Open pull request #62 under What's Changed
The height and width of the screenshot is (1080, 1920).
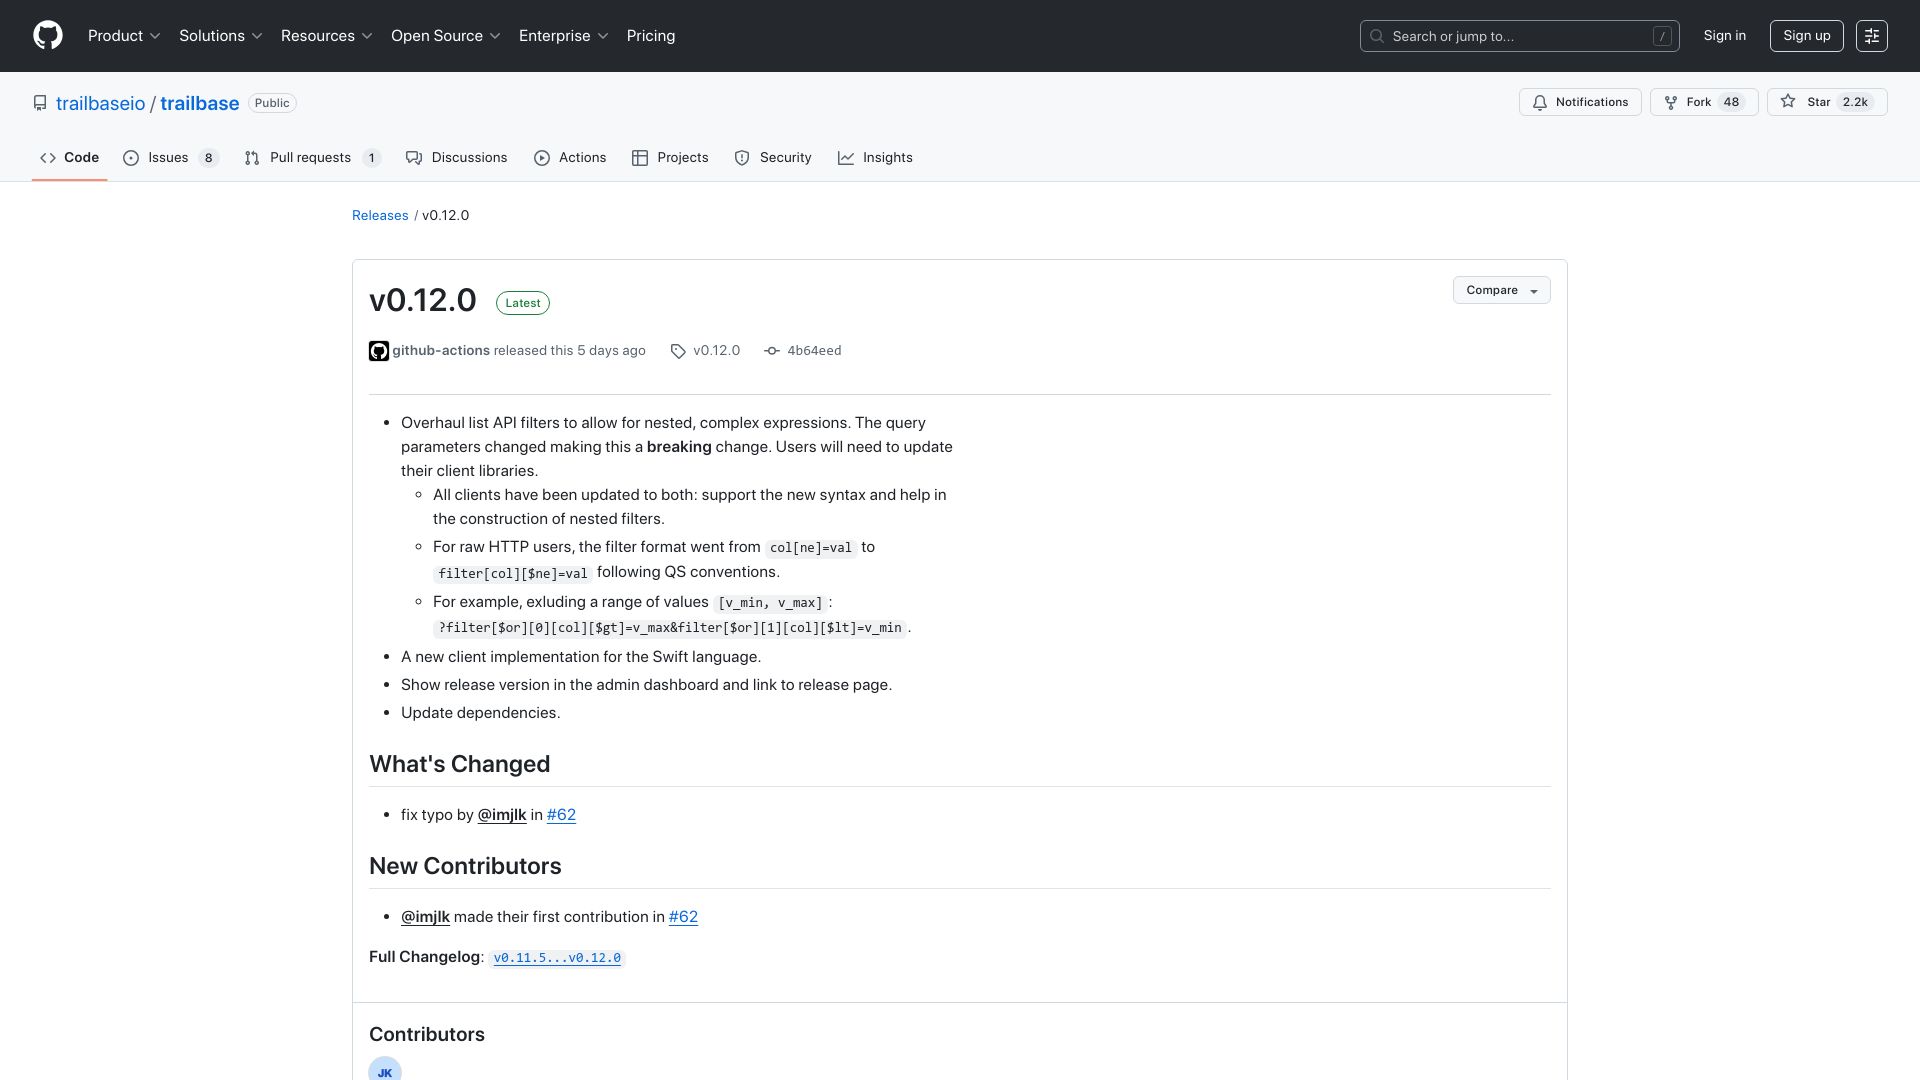561,815
